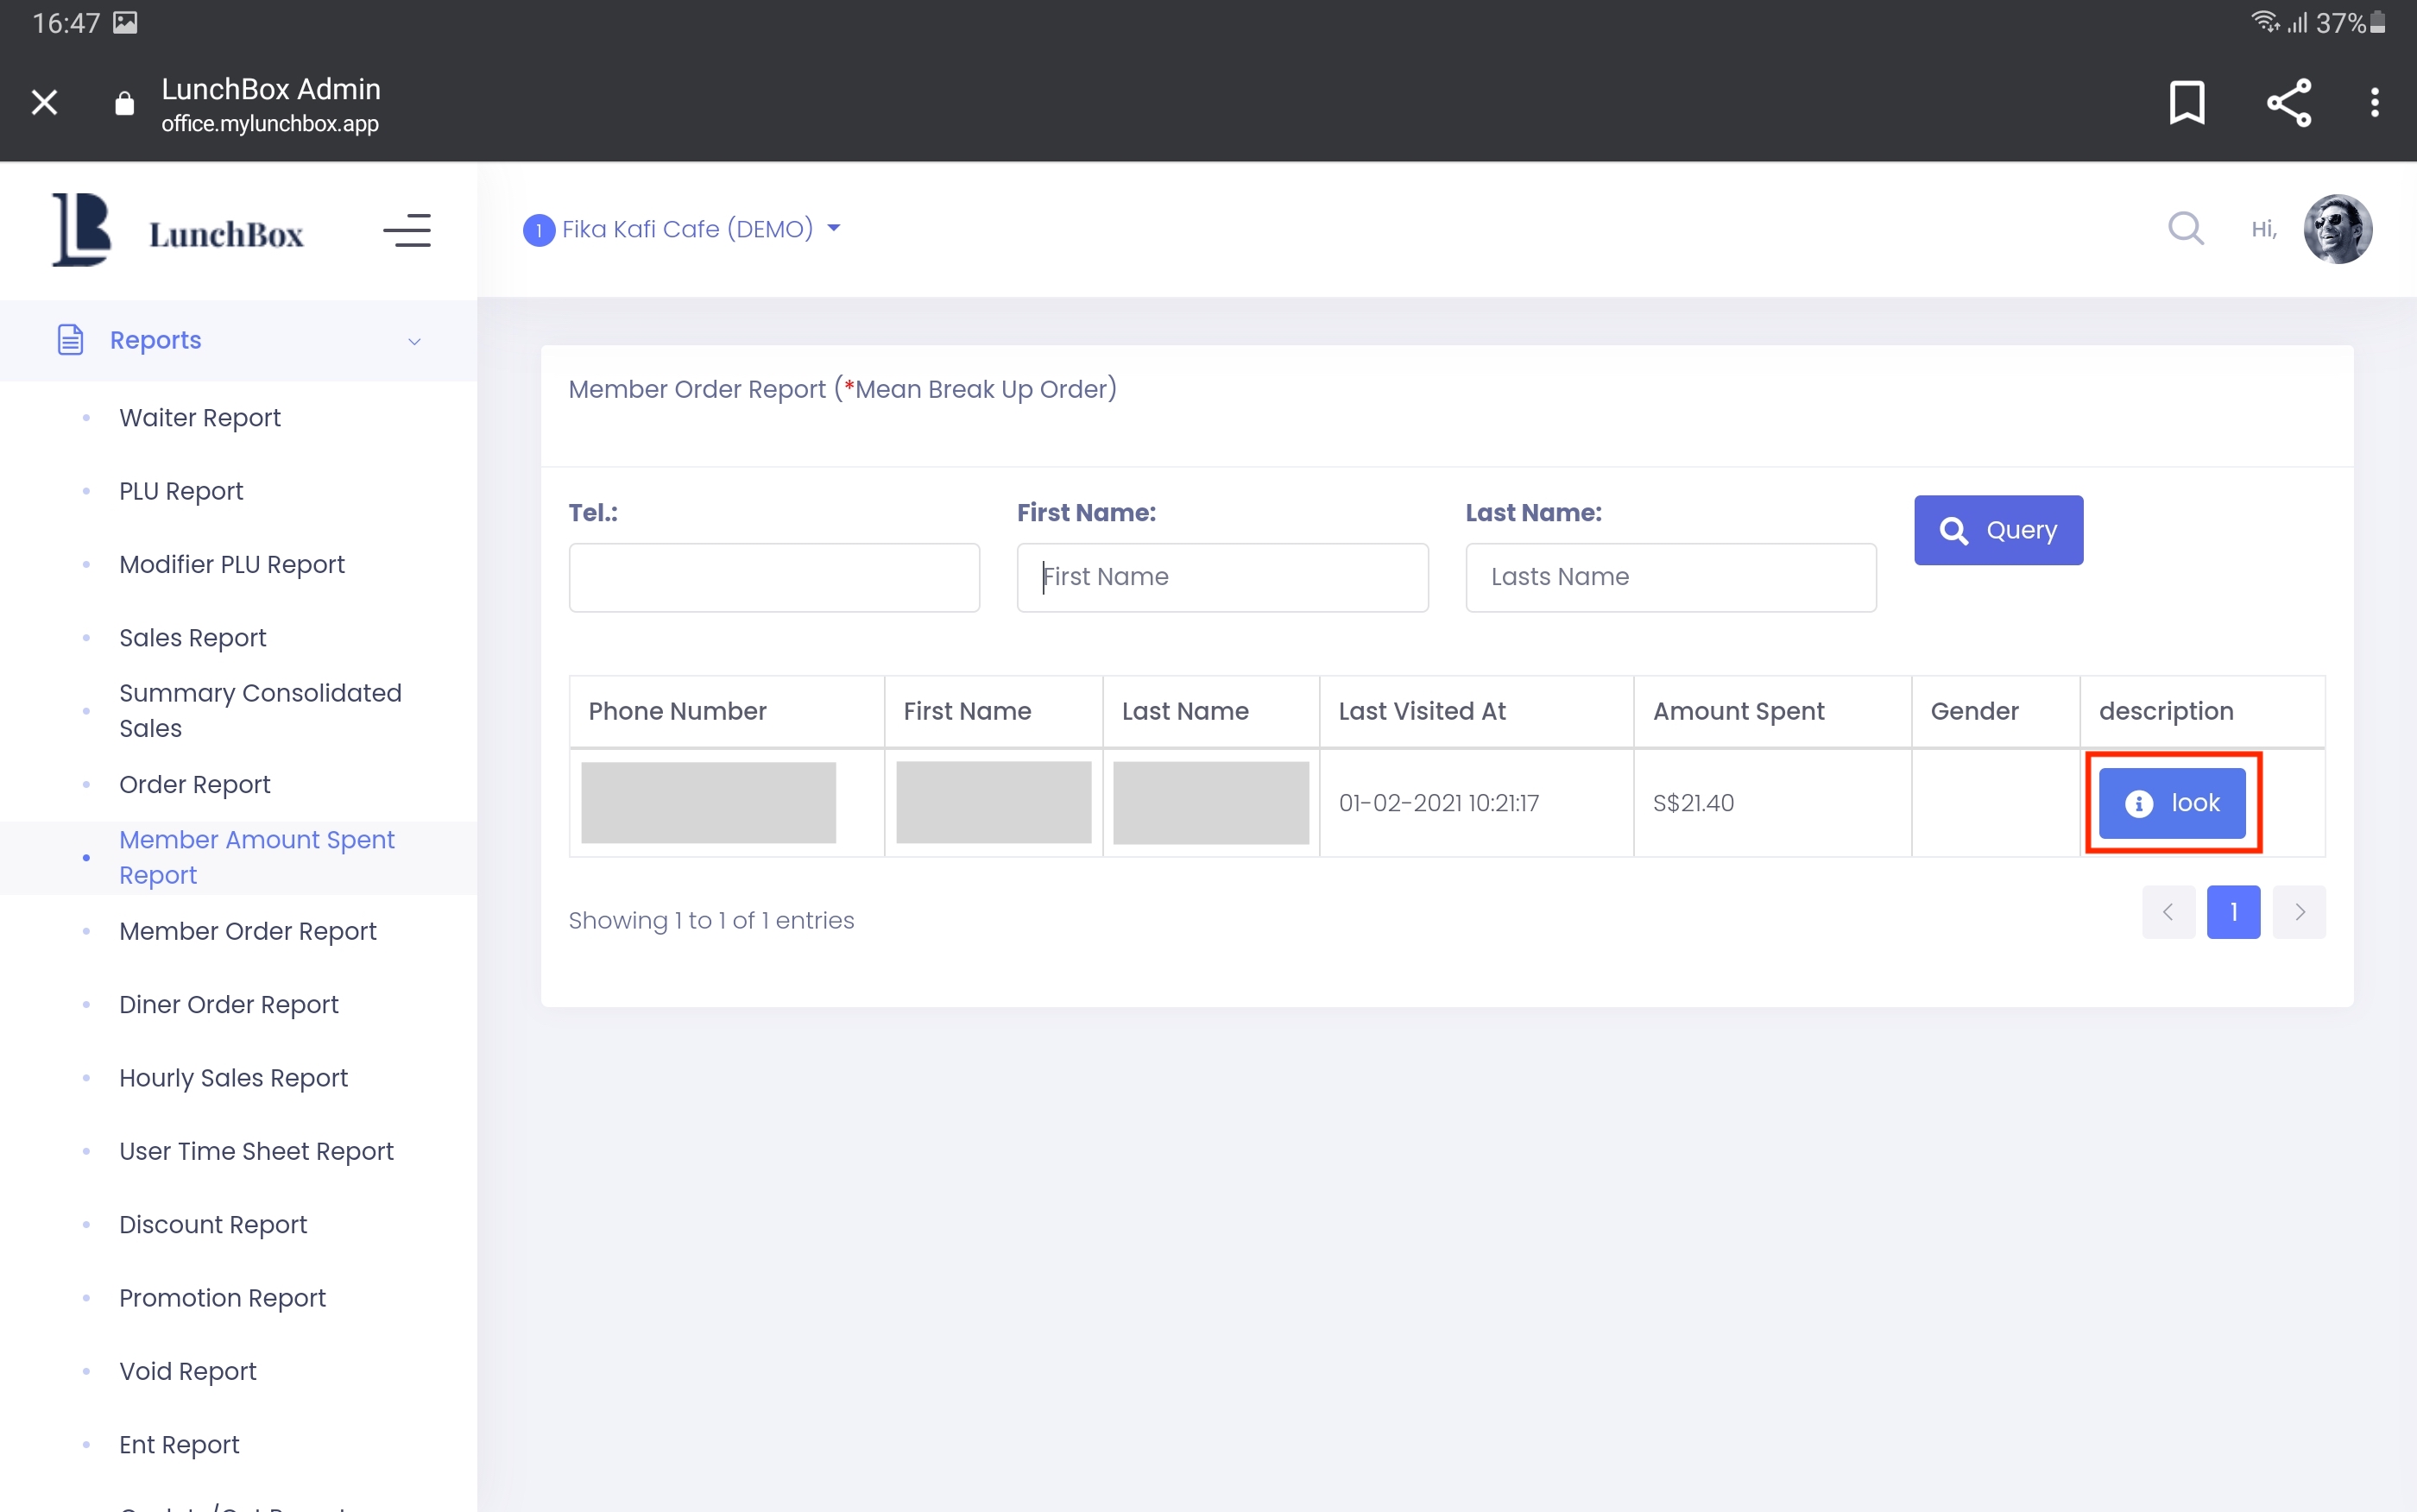Click the Lasts Name input field
The width and height of the screenshot is (2417, 1512).
pyautogui.click(x=1670, y=577)
